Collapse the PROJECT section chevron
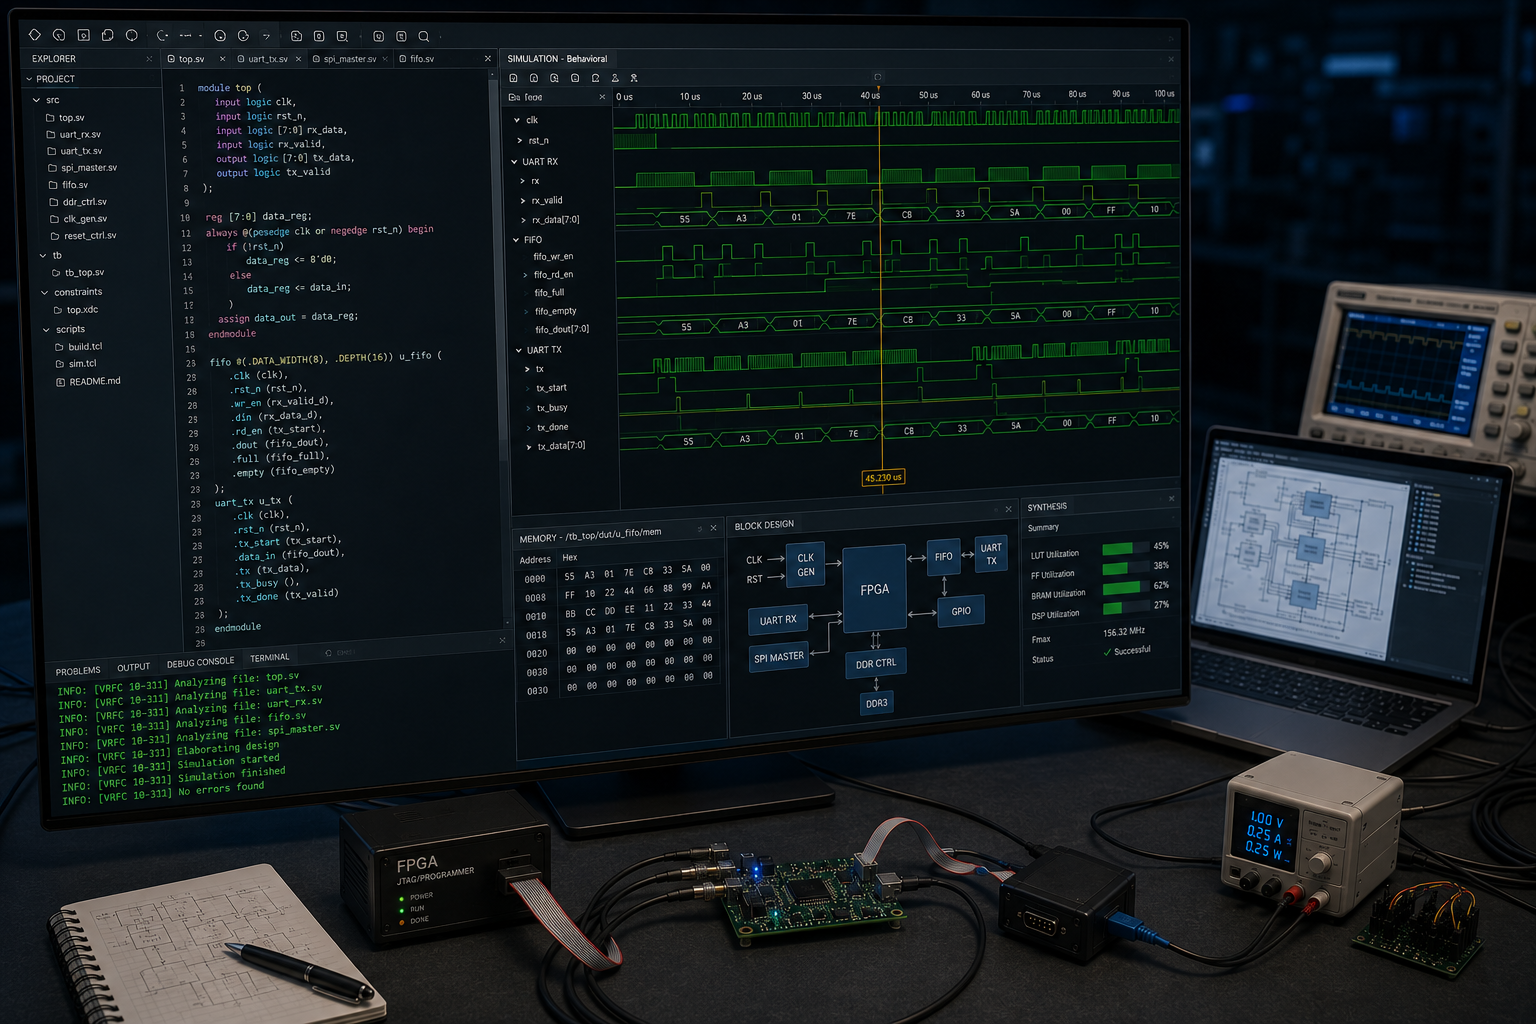The height and width of the screenshot is (1024, 1536). click(29, 79)
